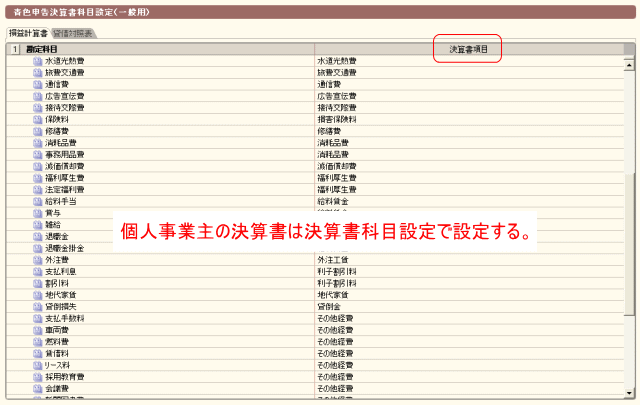The image size is (640, 405).
Task: Click the account icon beside 保険料
Action: (38, 120)
